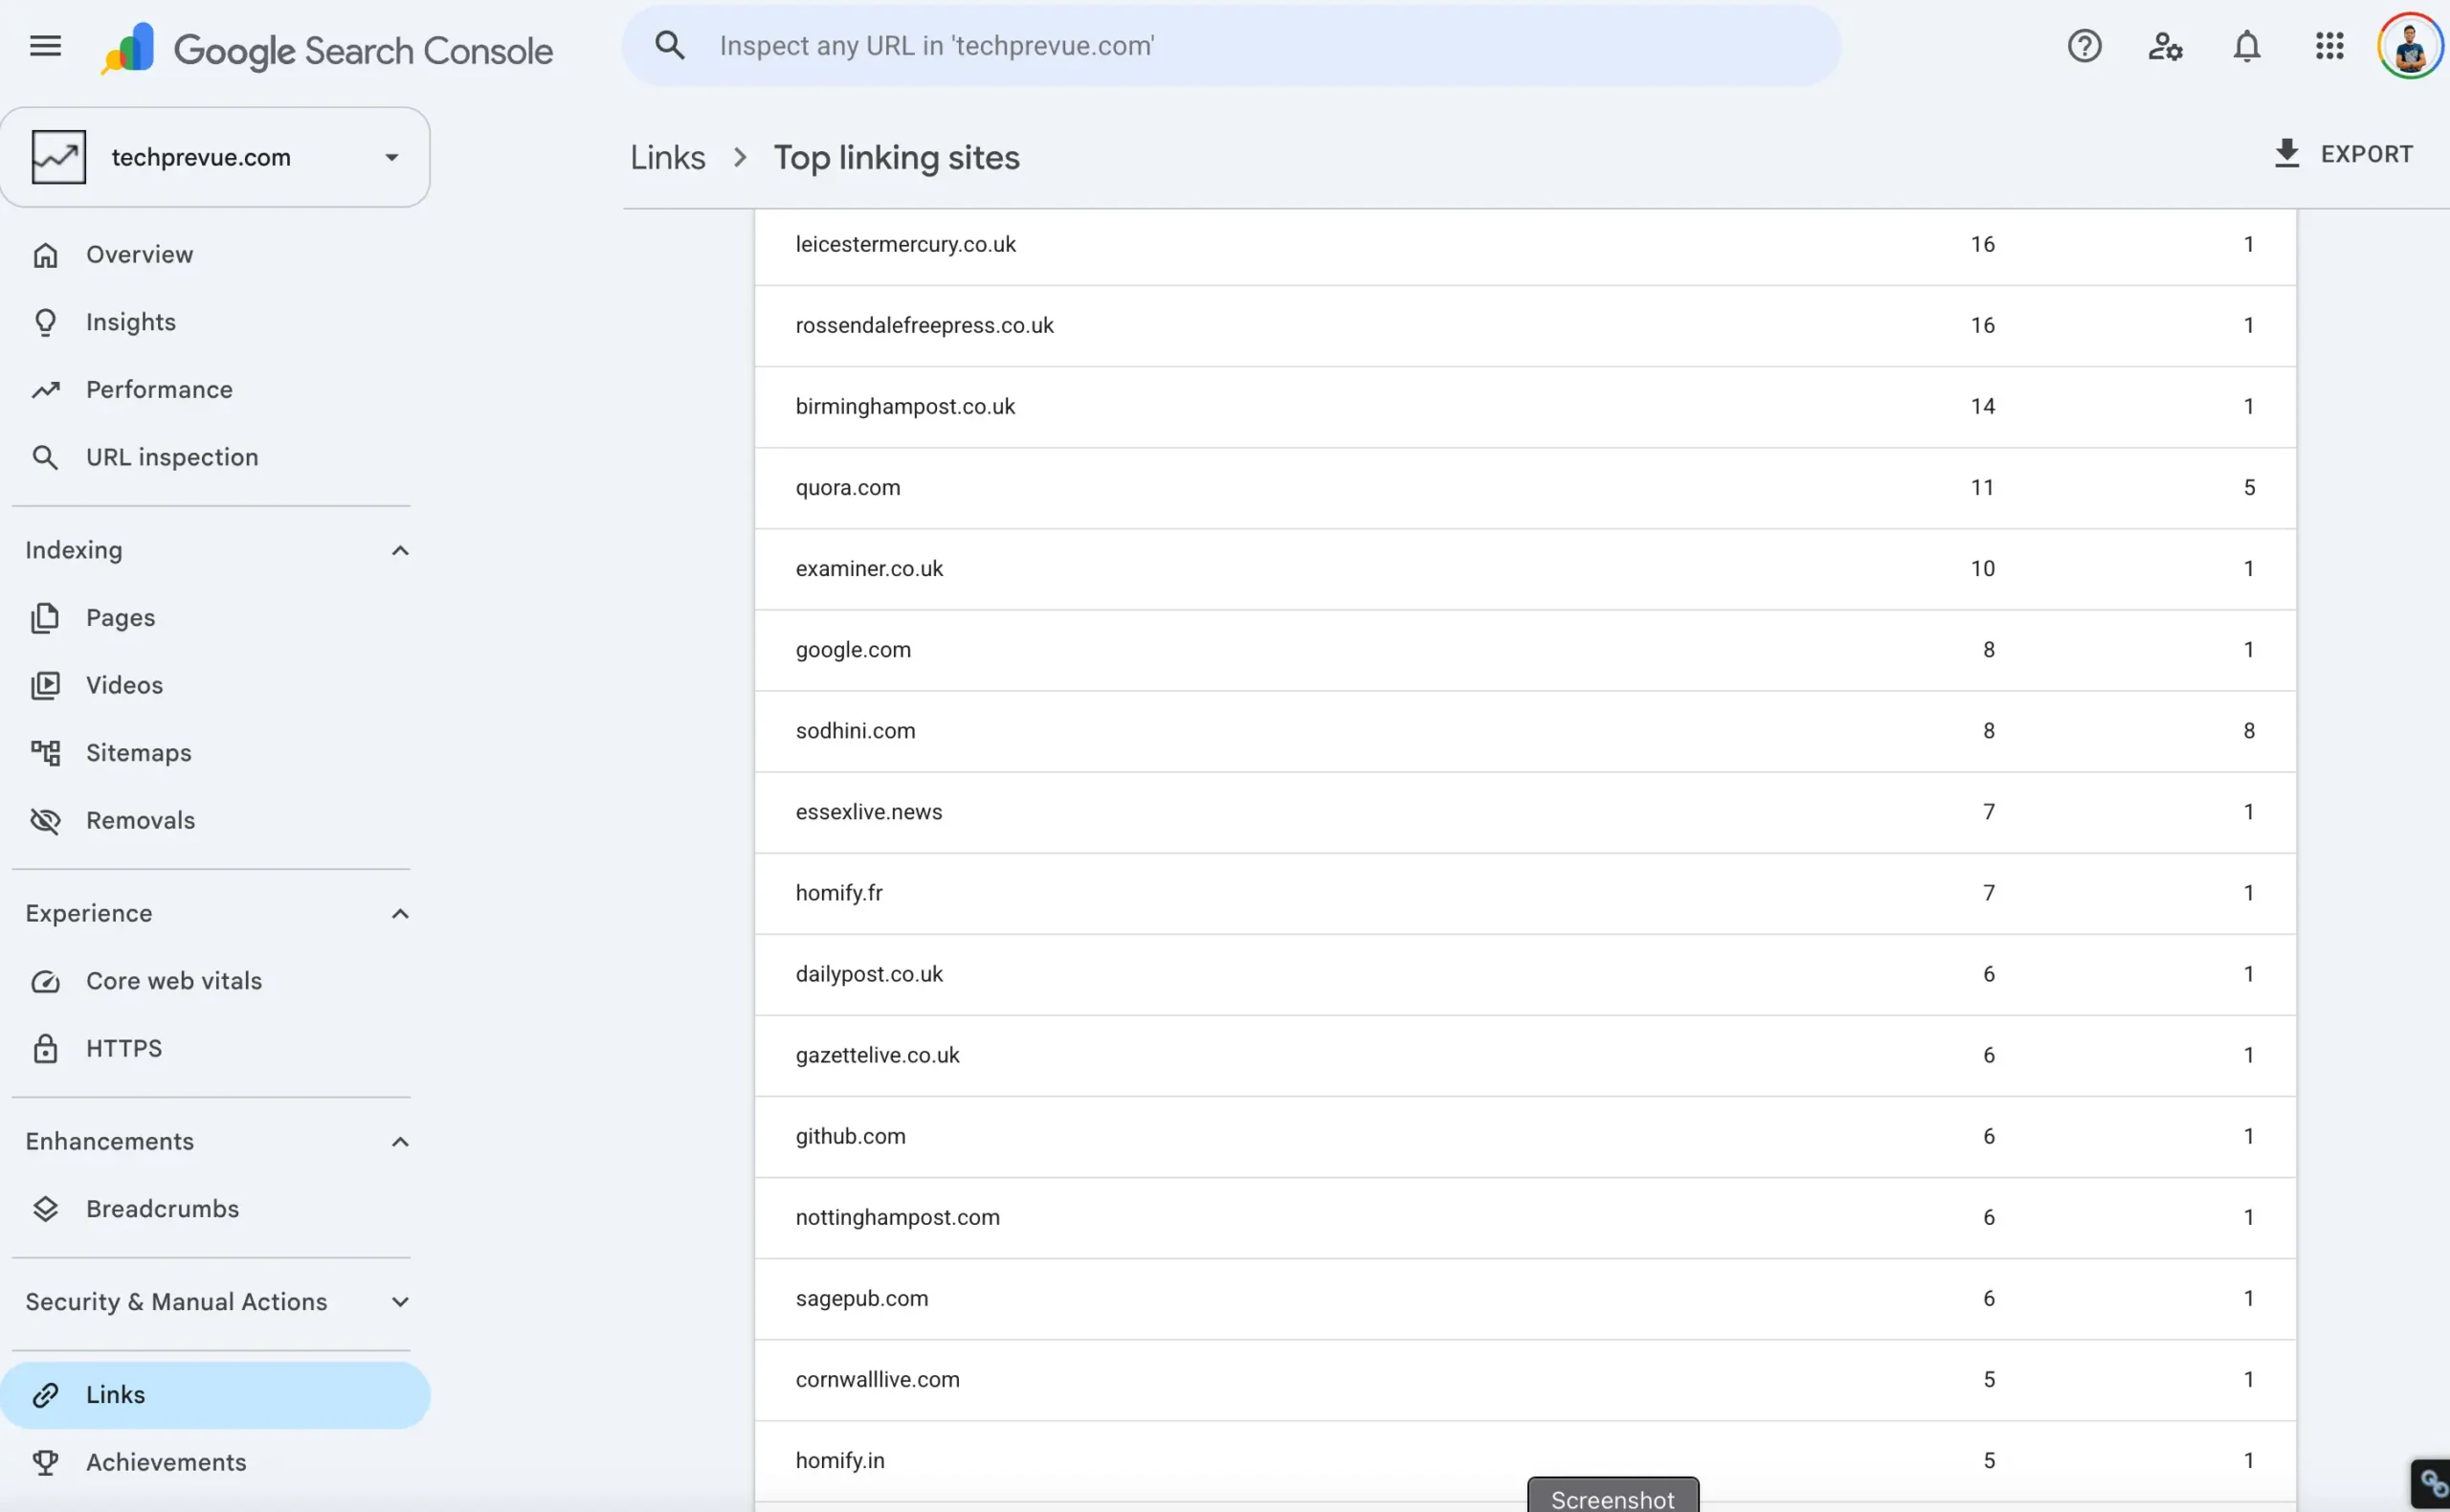Open the notifications bell

coord(2247,46)
